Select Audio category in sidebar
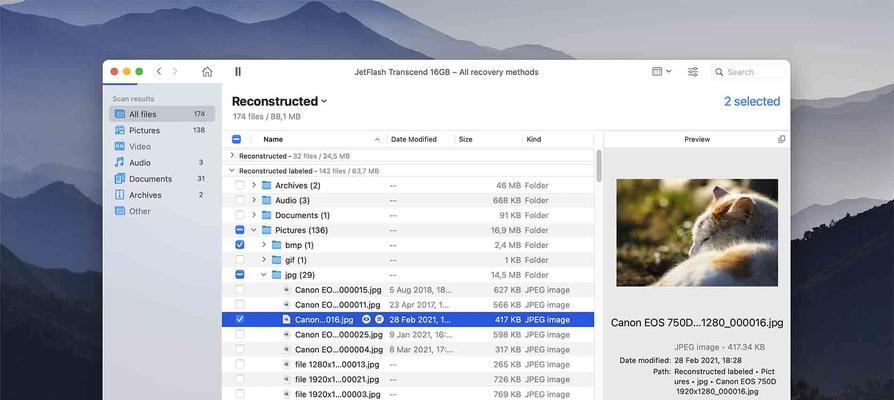The height and width of the screenshot is (400, 894). 162,162
